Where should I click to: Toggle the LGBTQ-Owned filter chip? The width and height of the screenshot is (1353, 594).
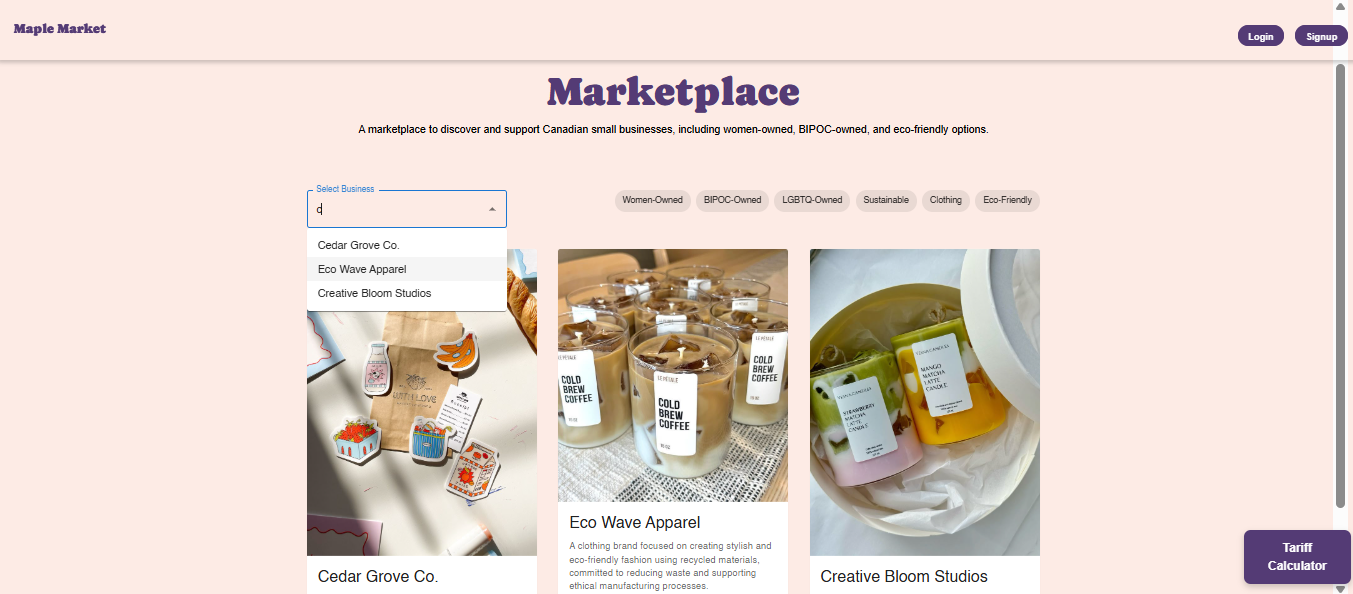click(x=812, y=200)
